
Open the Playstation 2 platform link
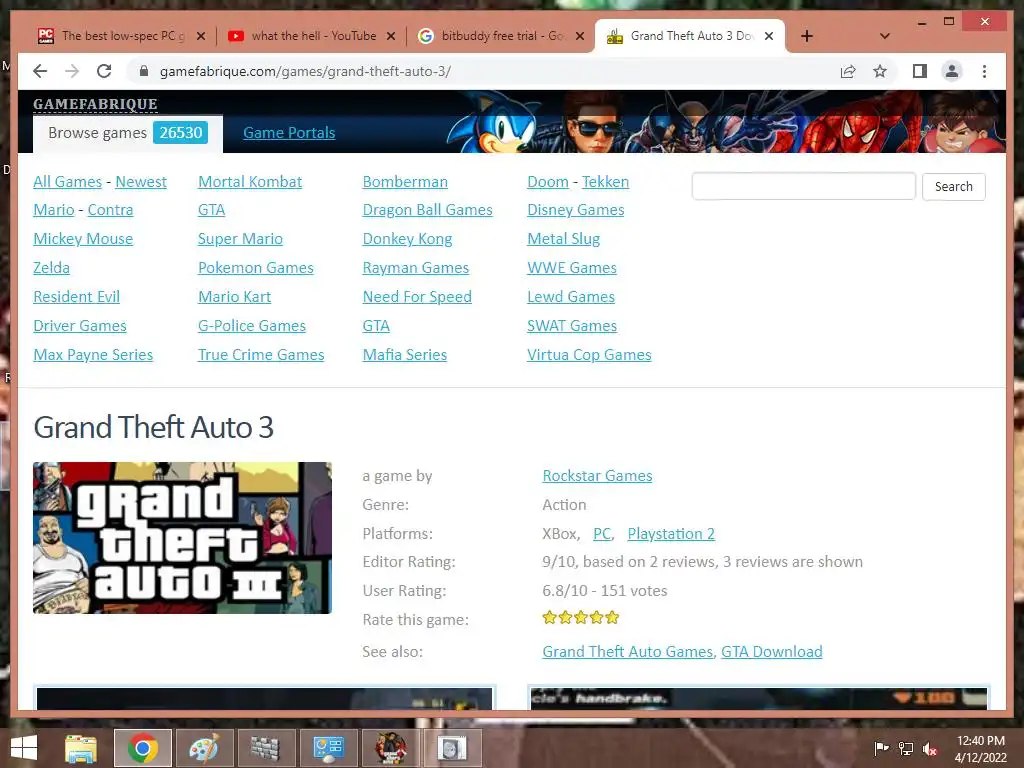pyautogui.click(x=671, y=534)
